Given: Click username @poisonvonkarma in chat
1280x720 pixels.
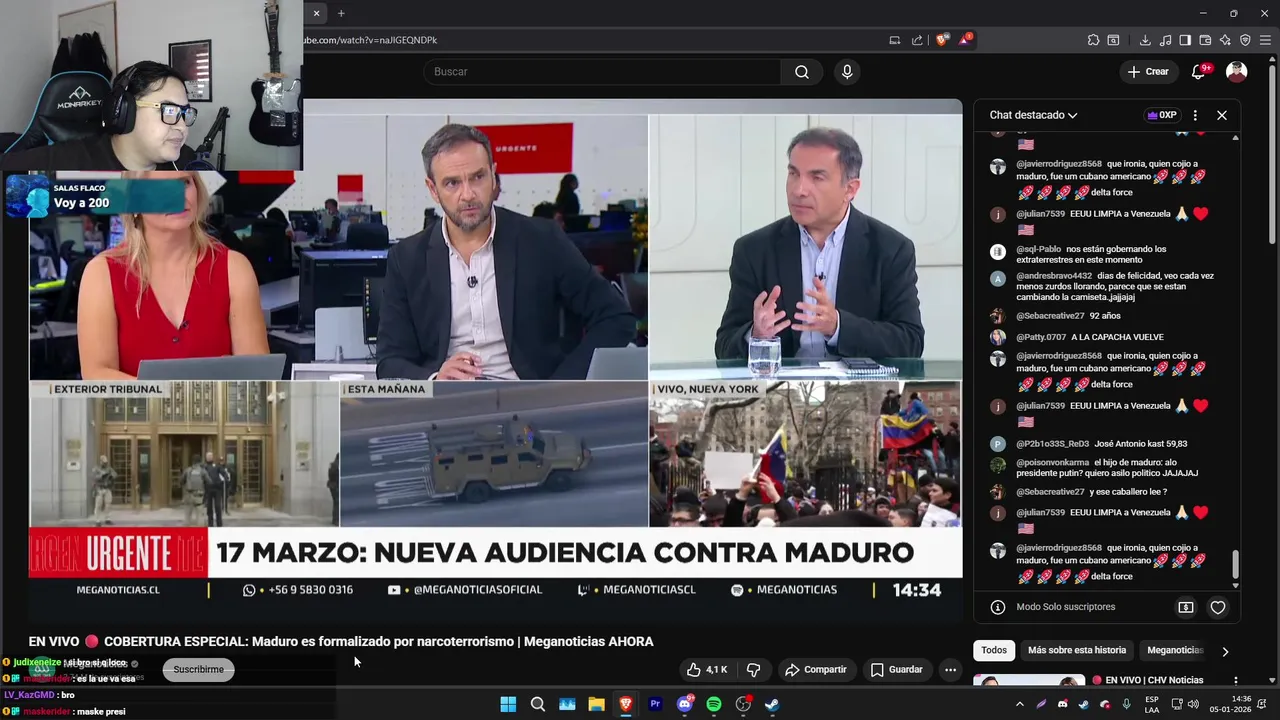Looking at the screenshot, I should [x=1054, y=463].
